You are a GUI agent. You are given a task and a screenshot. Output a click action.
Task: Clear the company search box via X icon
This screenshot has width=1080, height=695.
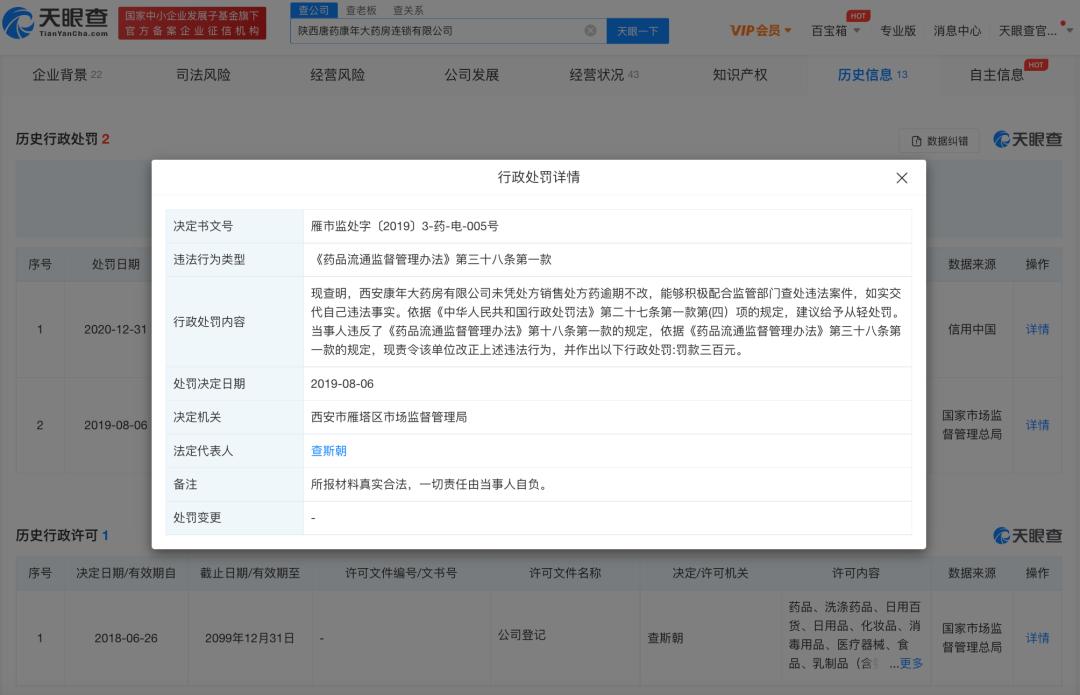(589, 31)
